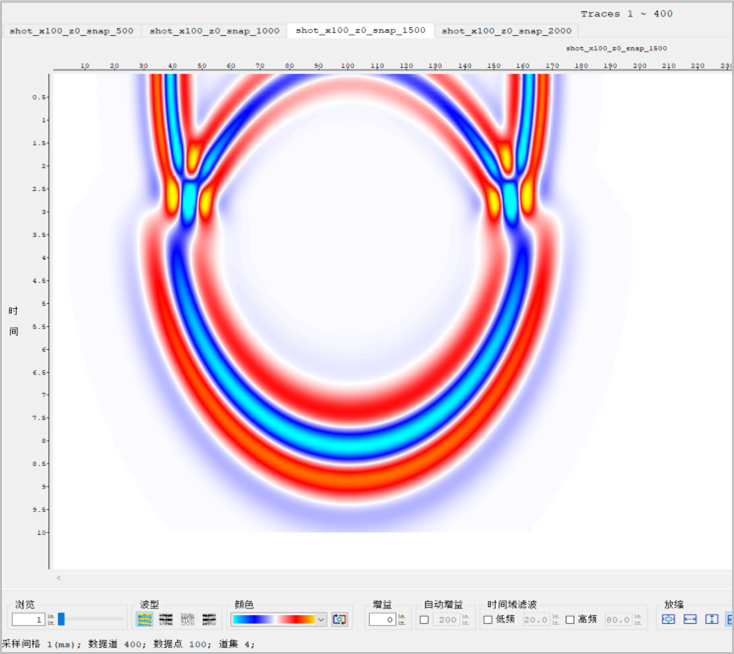Click the browse value stepper arrows
This screenshot has width=734, height=654.
click(x=49, y=620)
